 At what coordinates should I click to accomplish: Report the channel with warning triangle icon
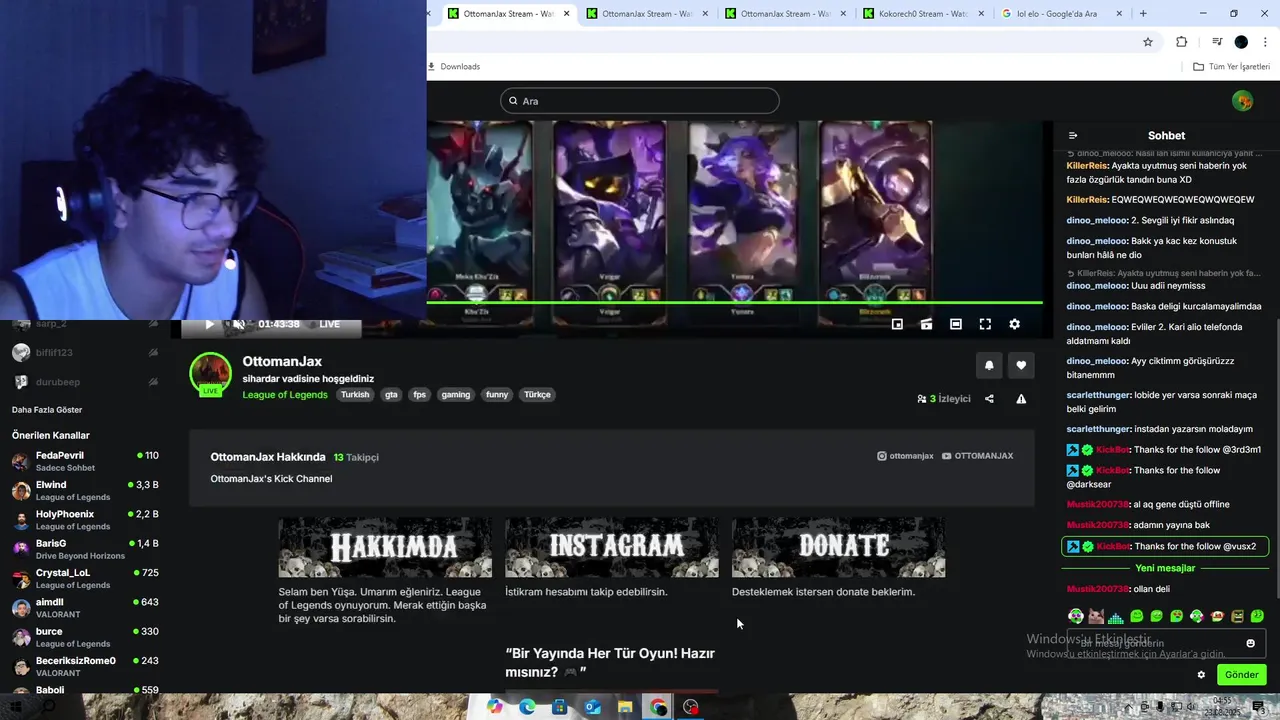[x=1021, y=398]
